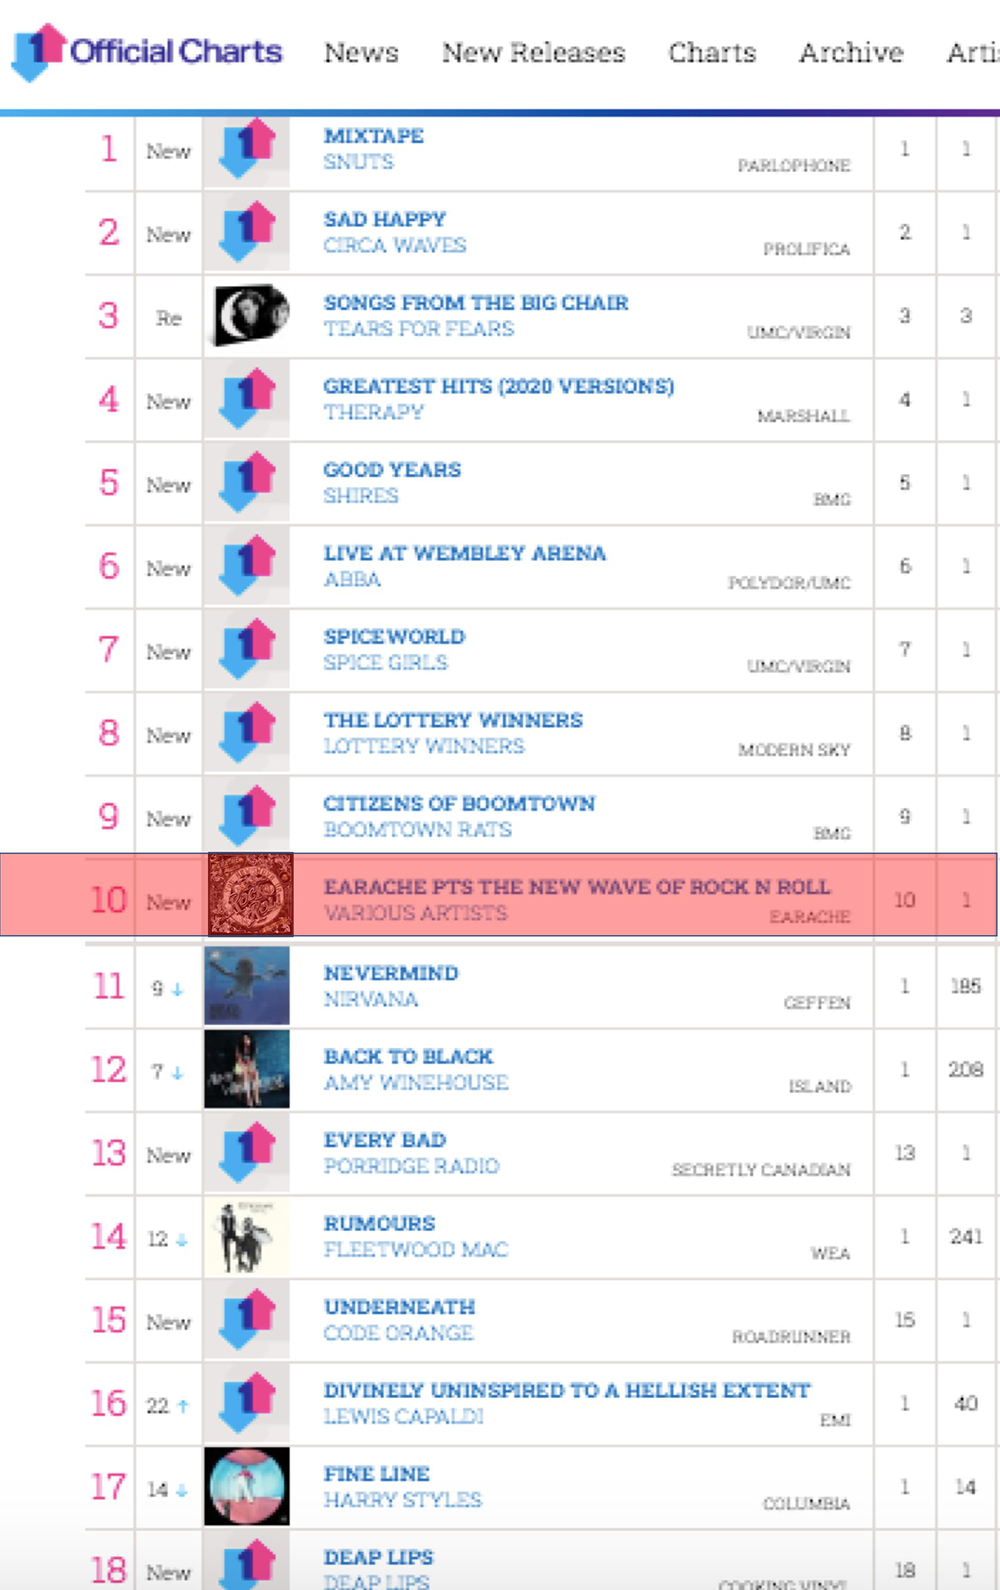Open the Charts navigation tab
The width and height of the screenshot is (1000, 1590).
pyautogui.click(x=712, y=52)
